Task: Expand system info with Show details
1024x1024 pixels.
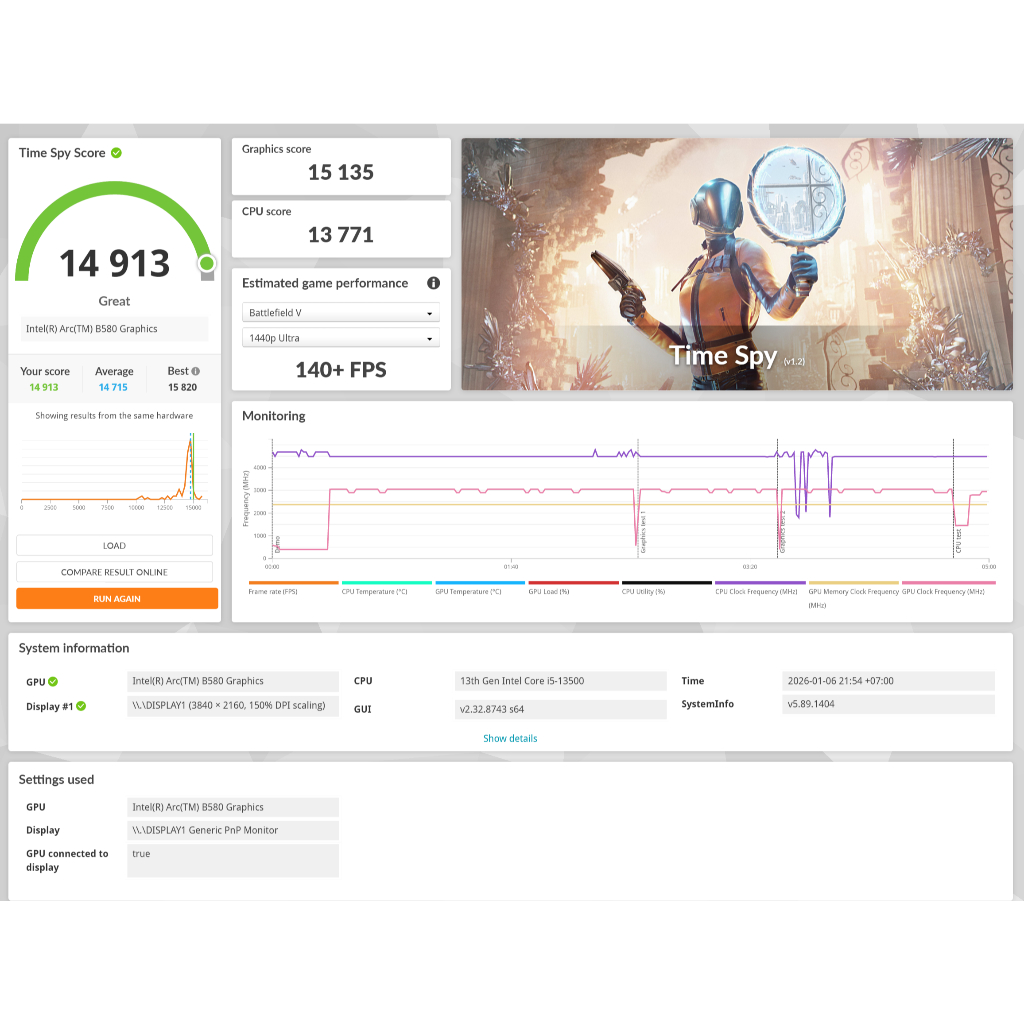Action: pos(510,739)
